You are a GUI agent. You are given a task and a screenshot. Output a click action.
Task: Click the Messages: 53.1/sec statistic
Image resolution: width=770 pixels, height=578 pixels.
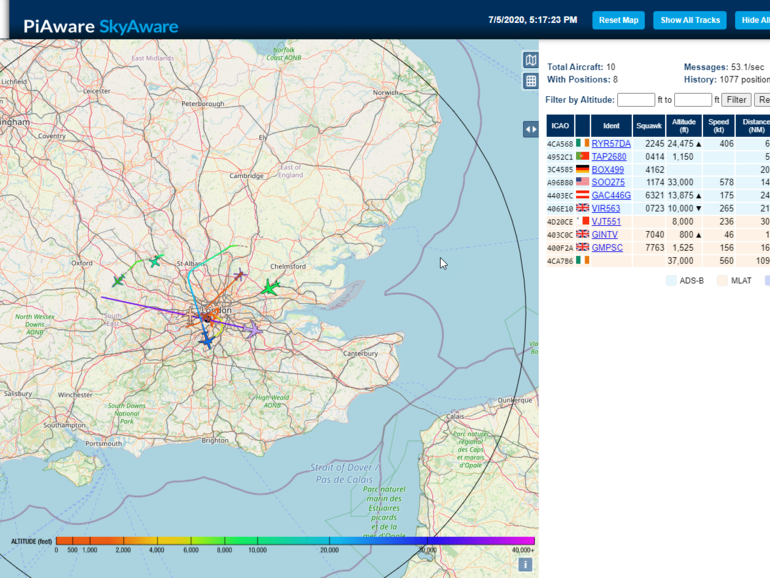coord(724,67)
